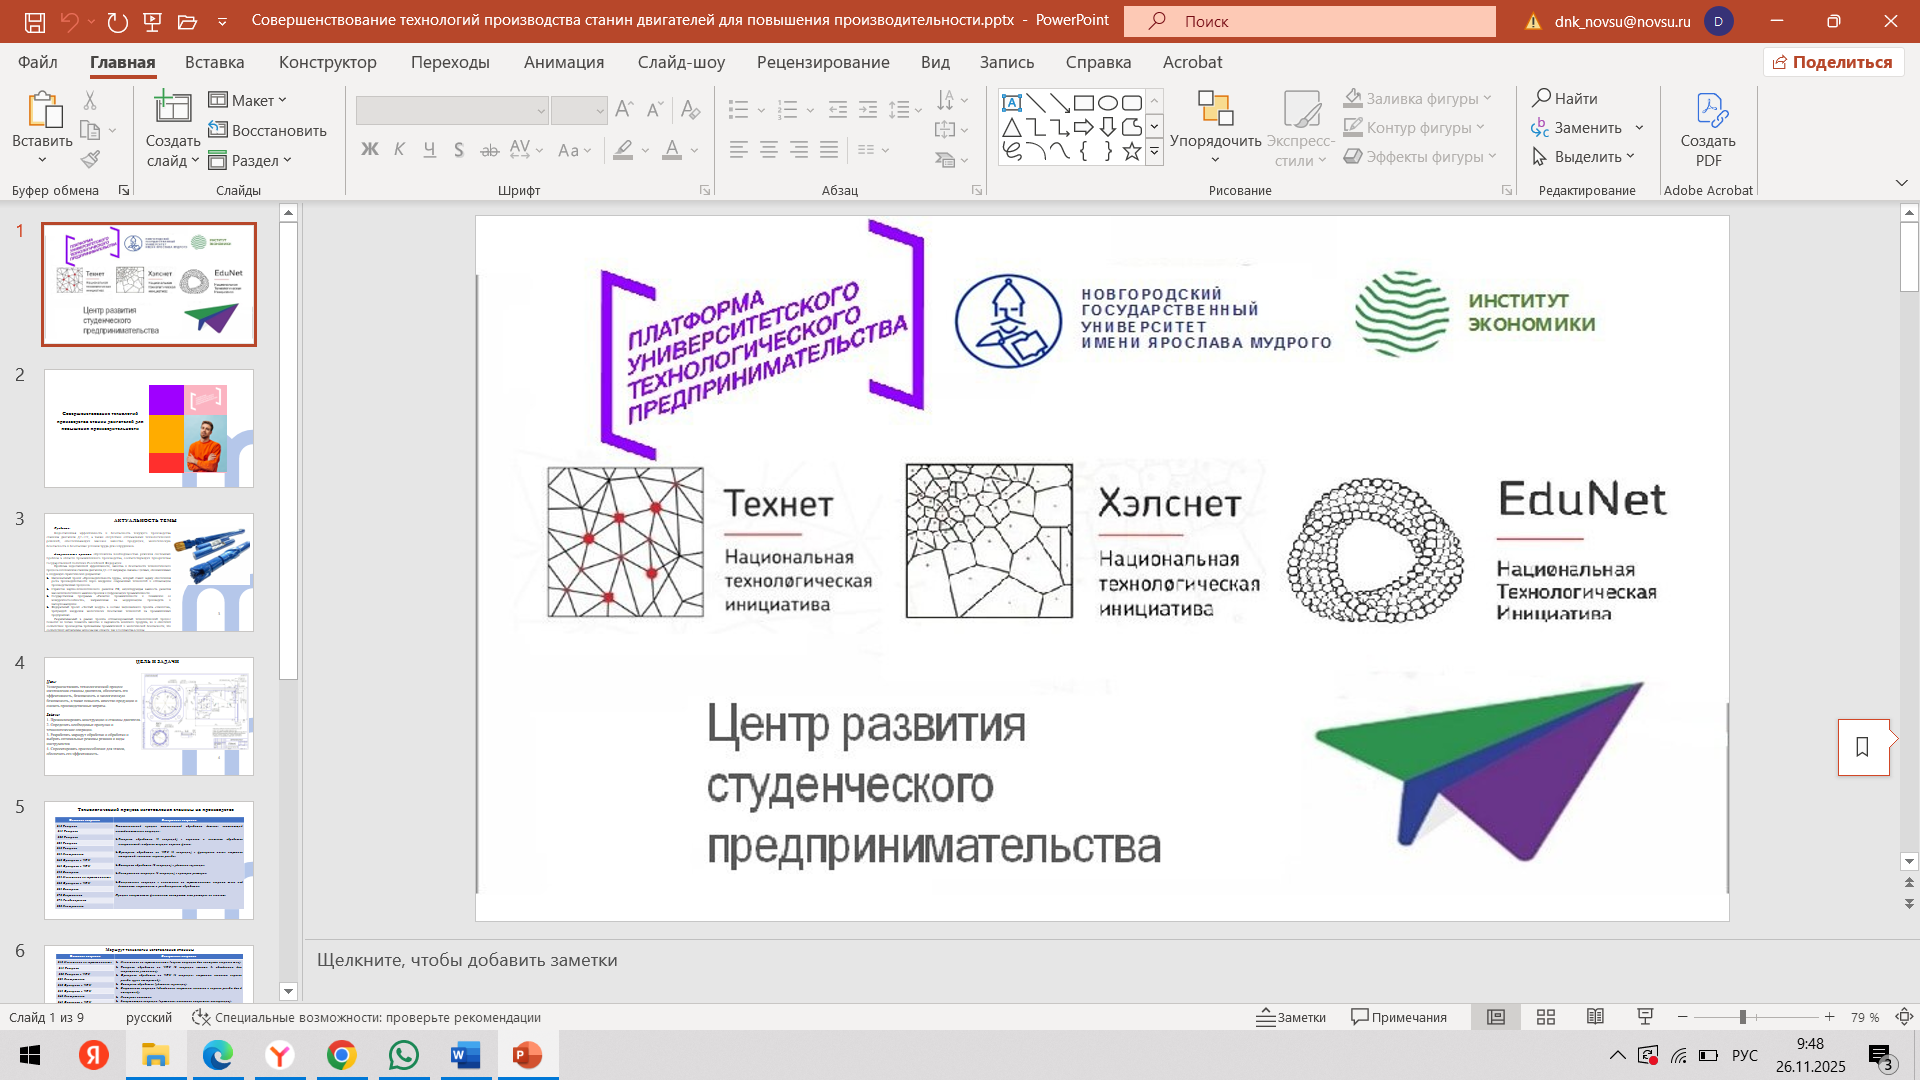The width and height of the screenshot is (1920, 1080).
Task: Start slideshow from beginning icon
Action: [152, 21]
